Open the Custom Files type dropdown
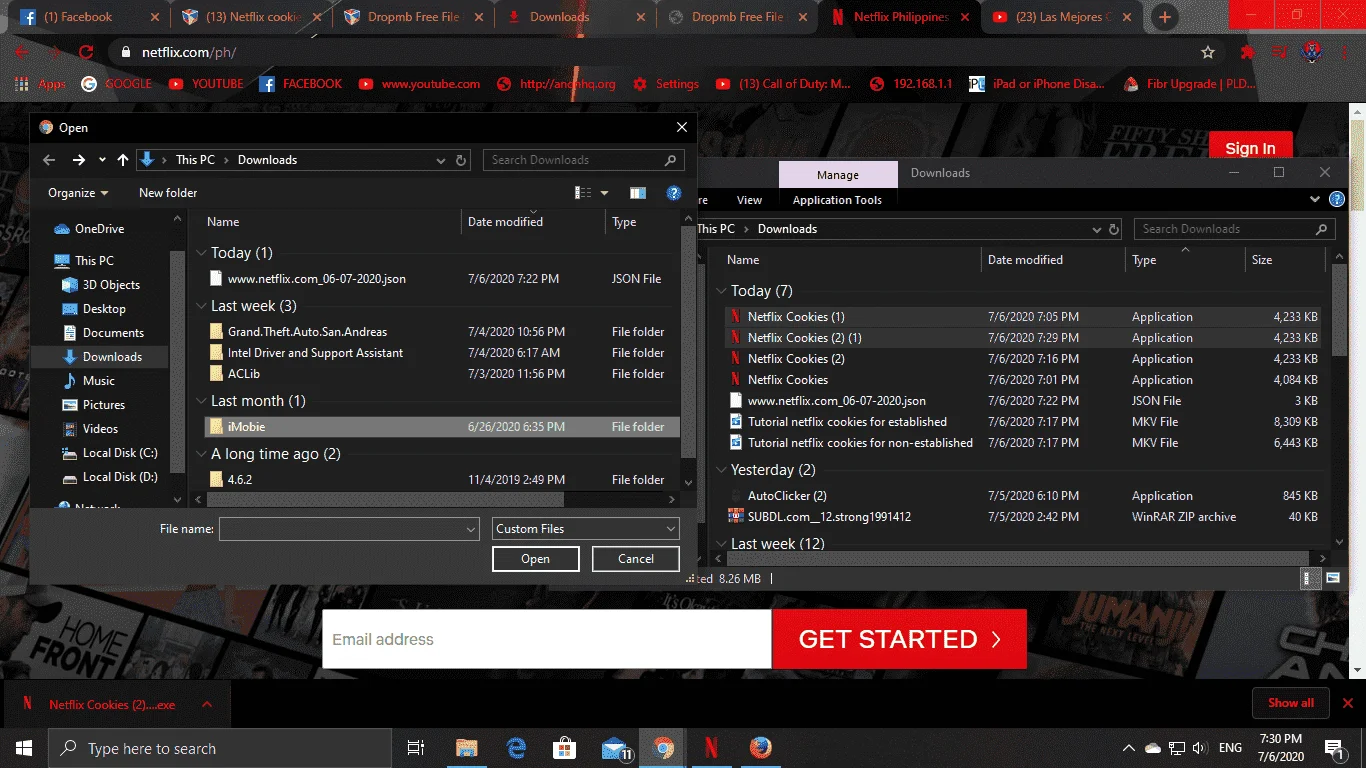Image resolution: width=1366 pixels, height=768 pixels. pyautogui.click(x=586, y=529)
